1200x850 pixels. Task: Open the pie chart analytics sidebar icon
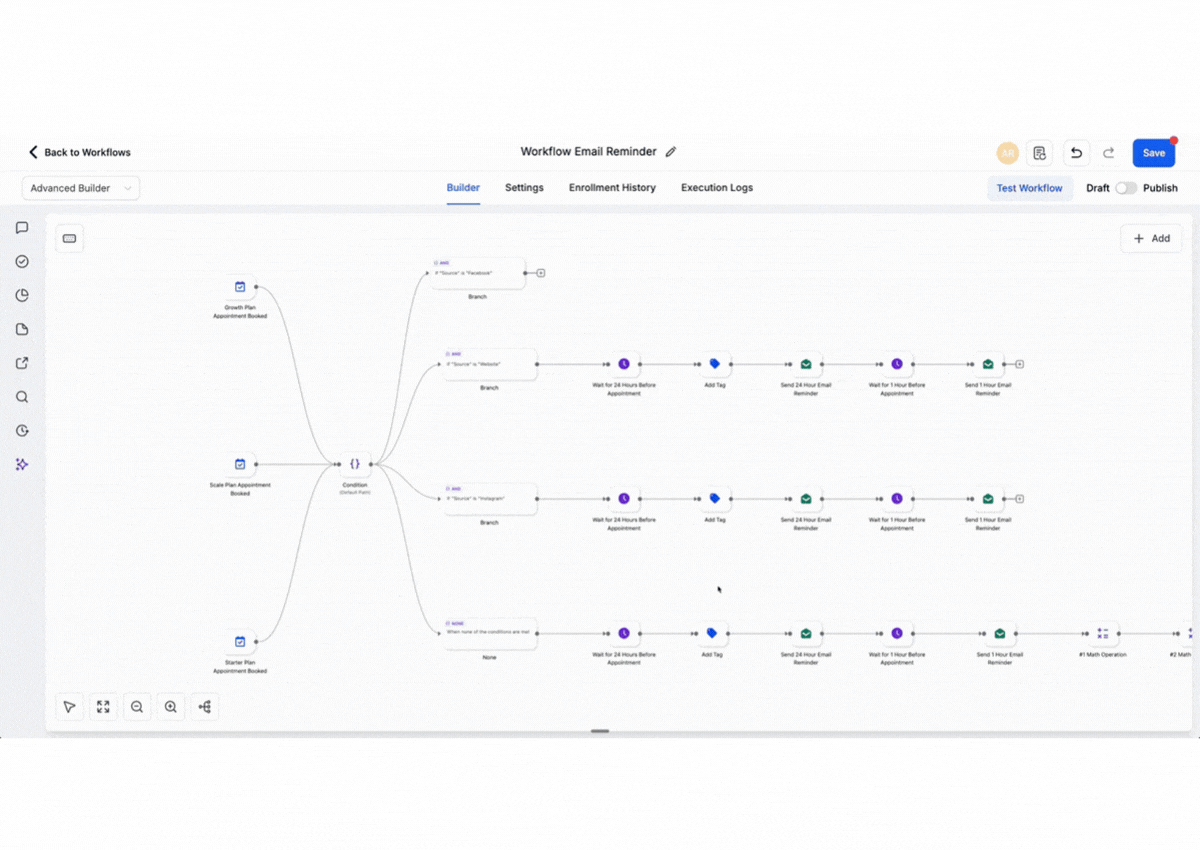click(x=22, y=295)
